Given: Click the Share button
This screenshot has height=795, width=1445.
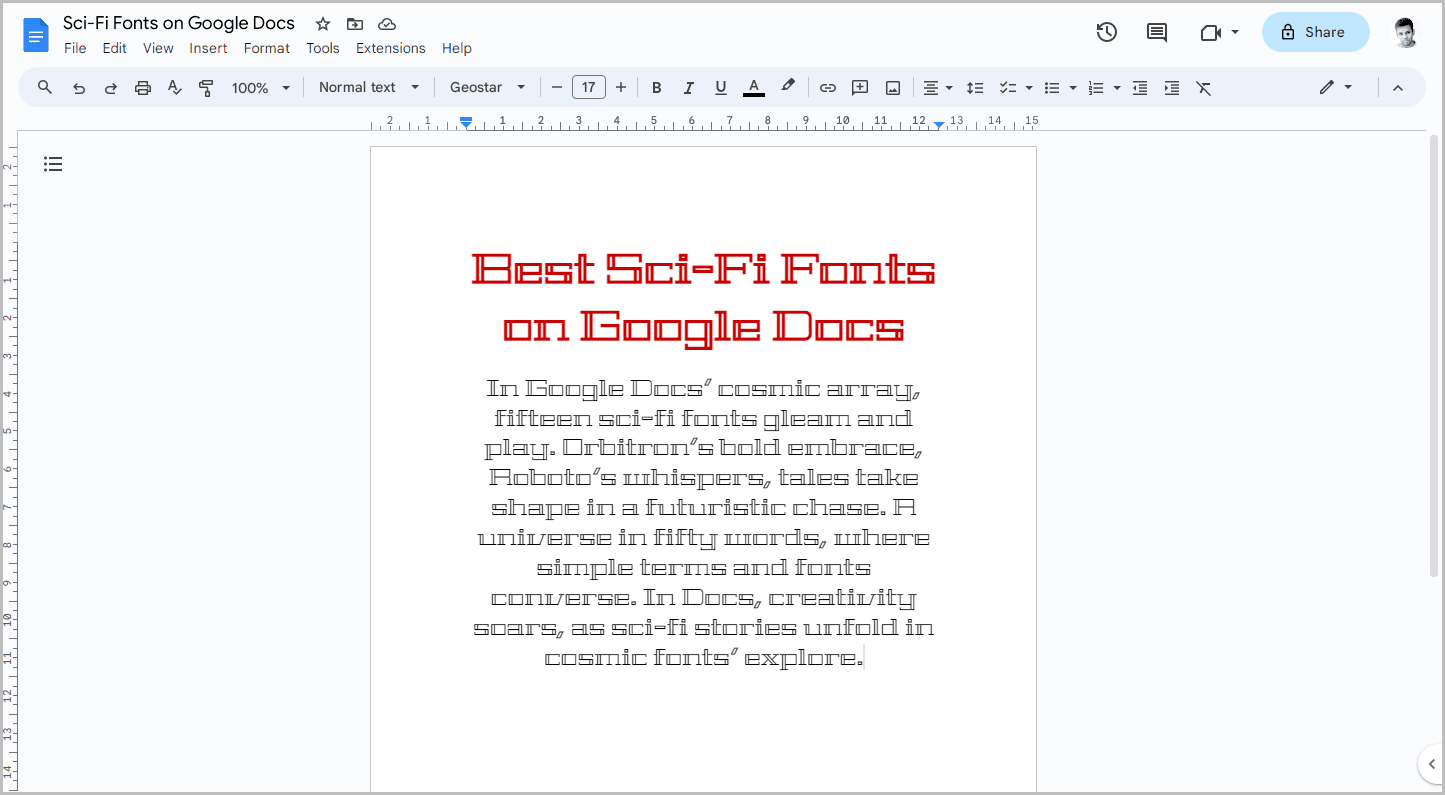Looking at the screenshot, I should pos(1314,31).
